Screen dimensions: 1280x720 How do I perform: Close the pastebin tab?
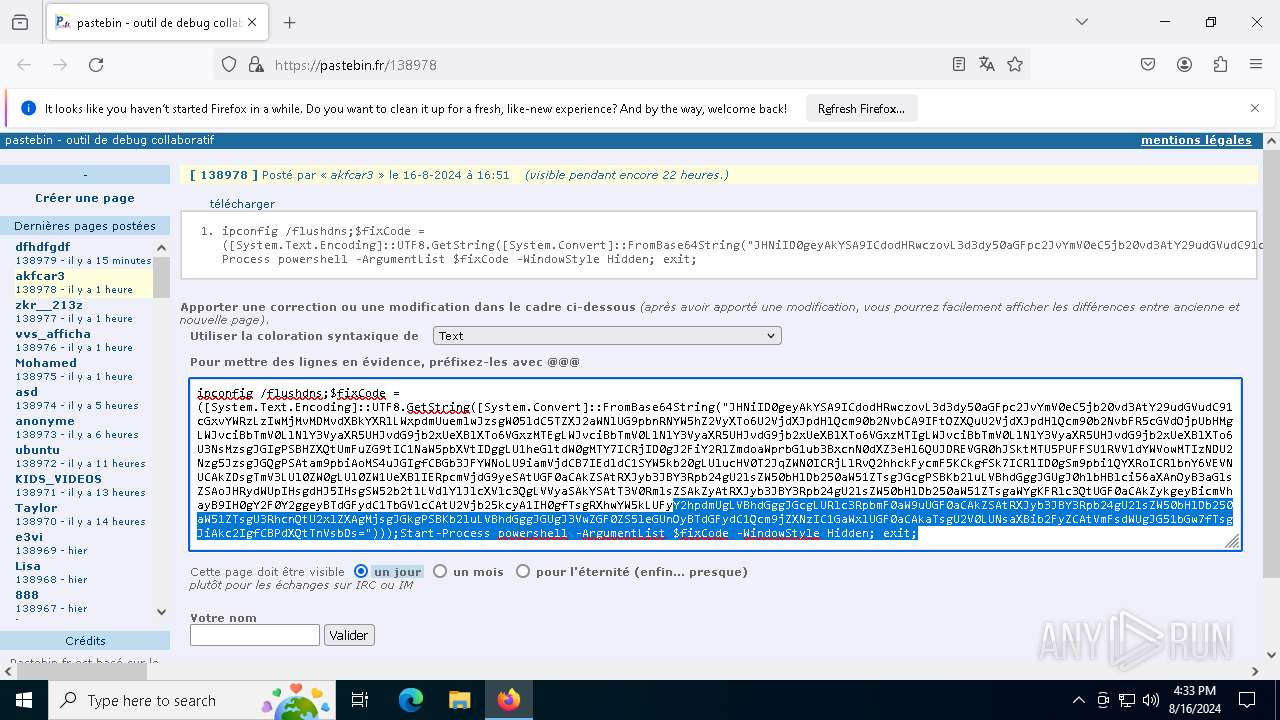pyautogui.click(x=251, y=22)
